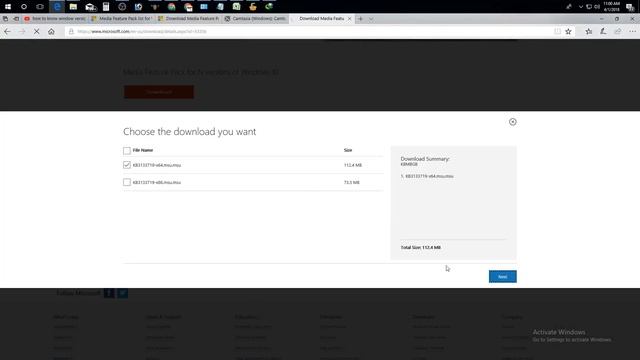Click the blue Next button

(502, 276)
